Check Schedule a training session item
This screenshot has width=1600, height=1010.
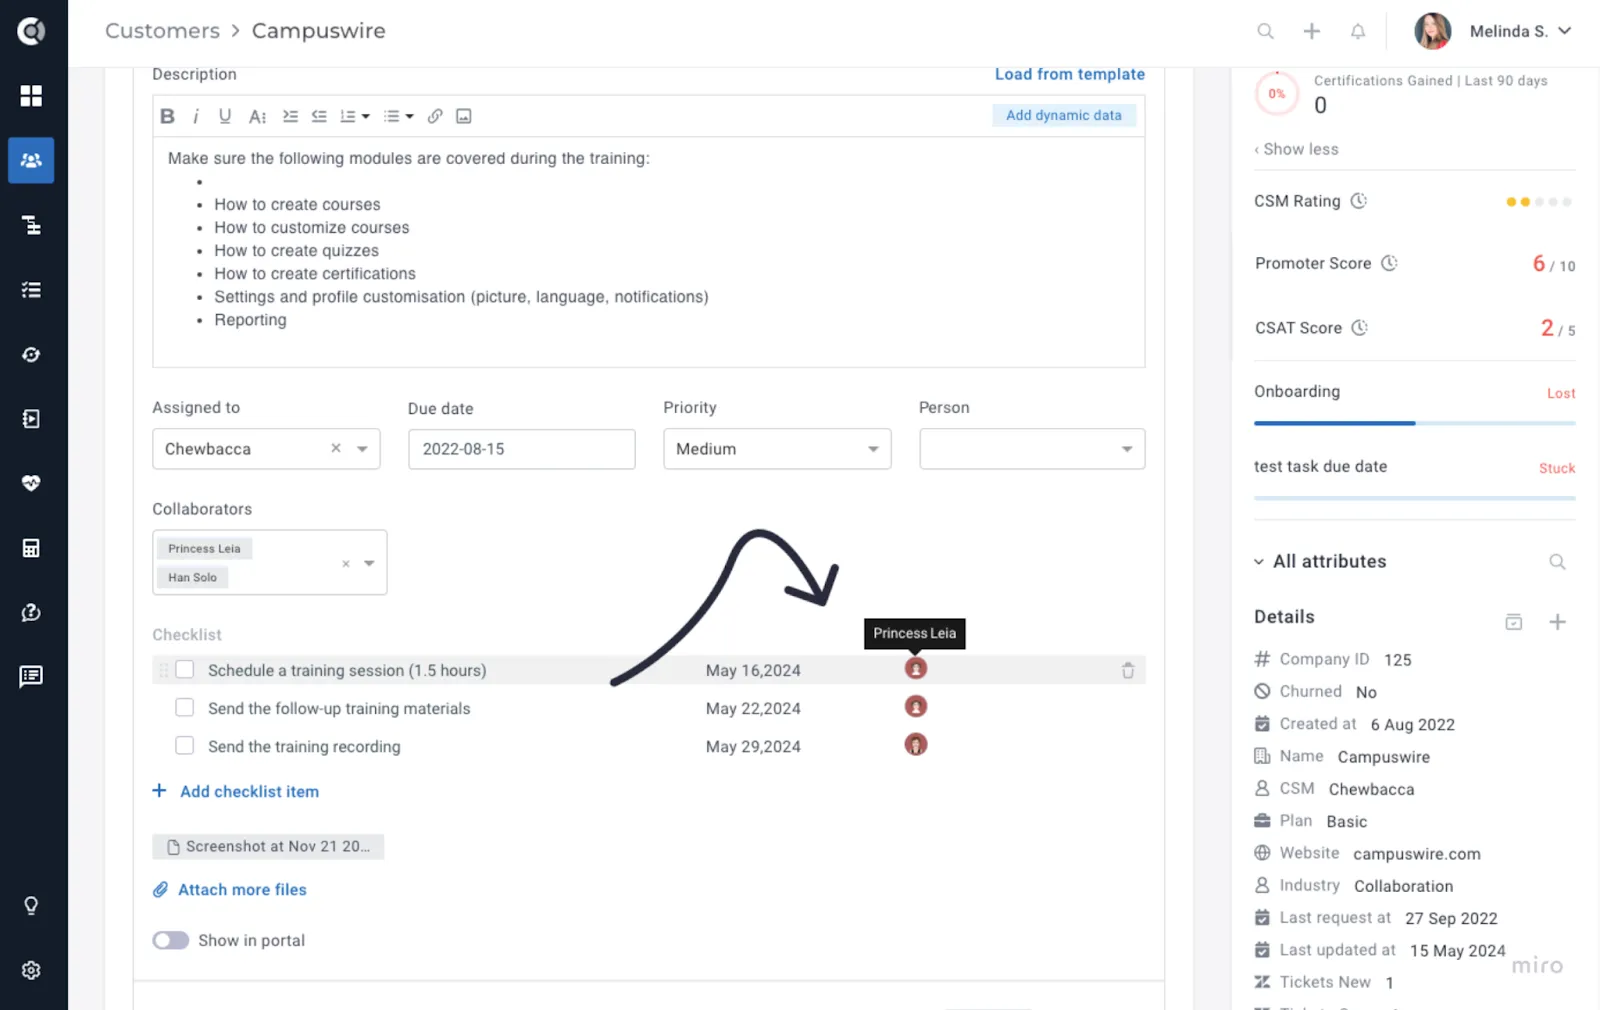[x=184, y=670]
